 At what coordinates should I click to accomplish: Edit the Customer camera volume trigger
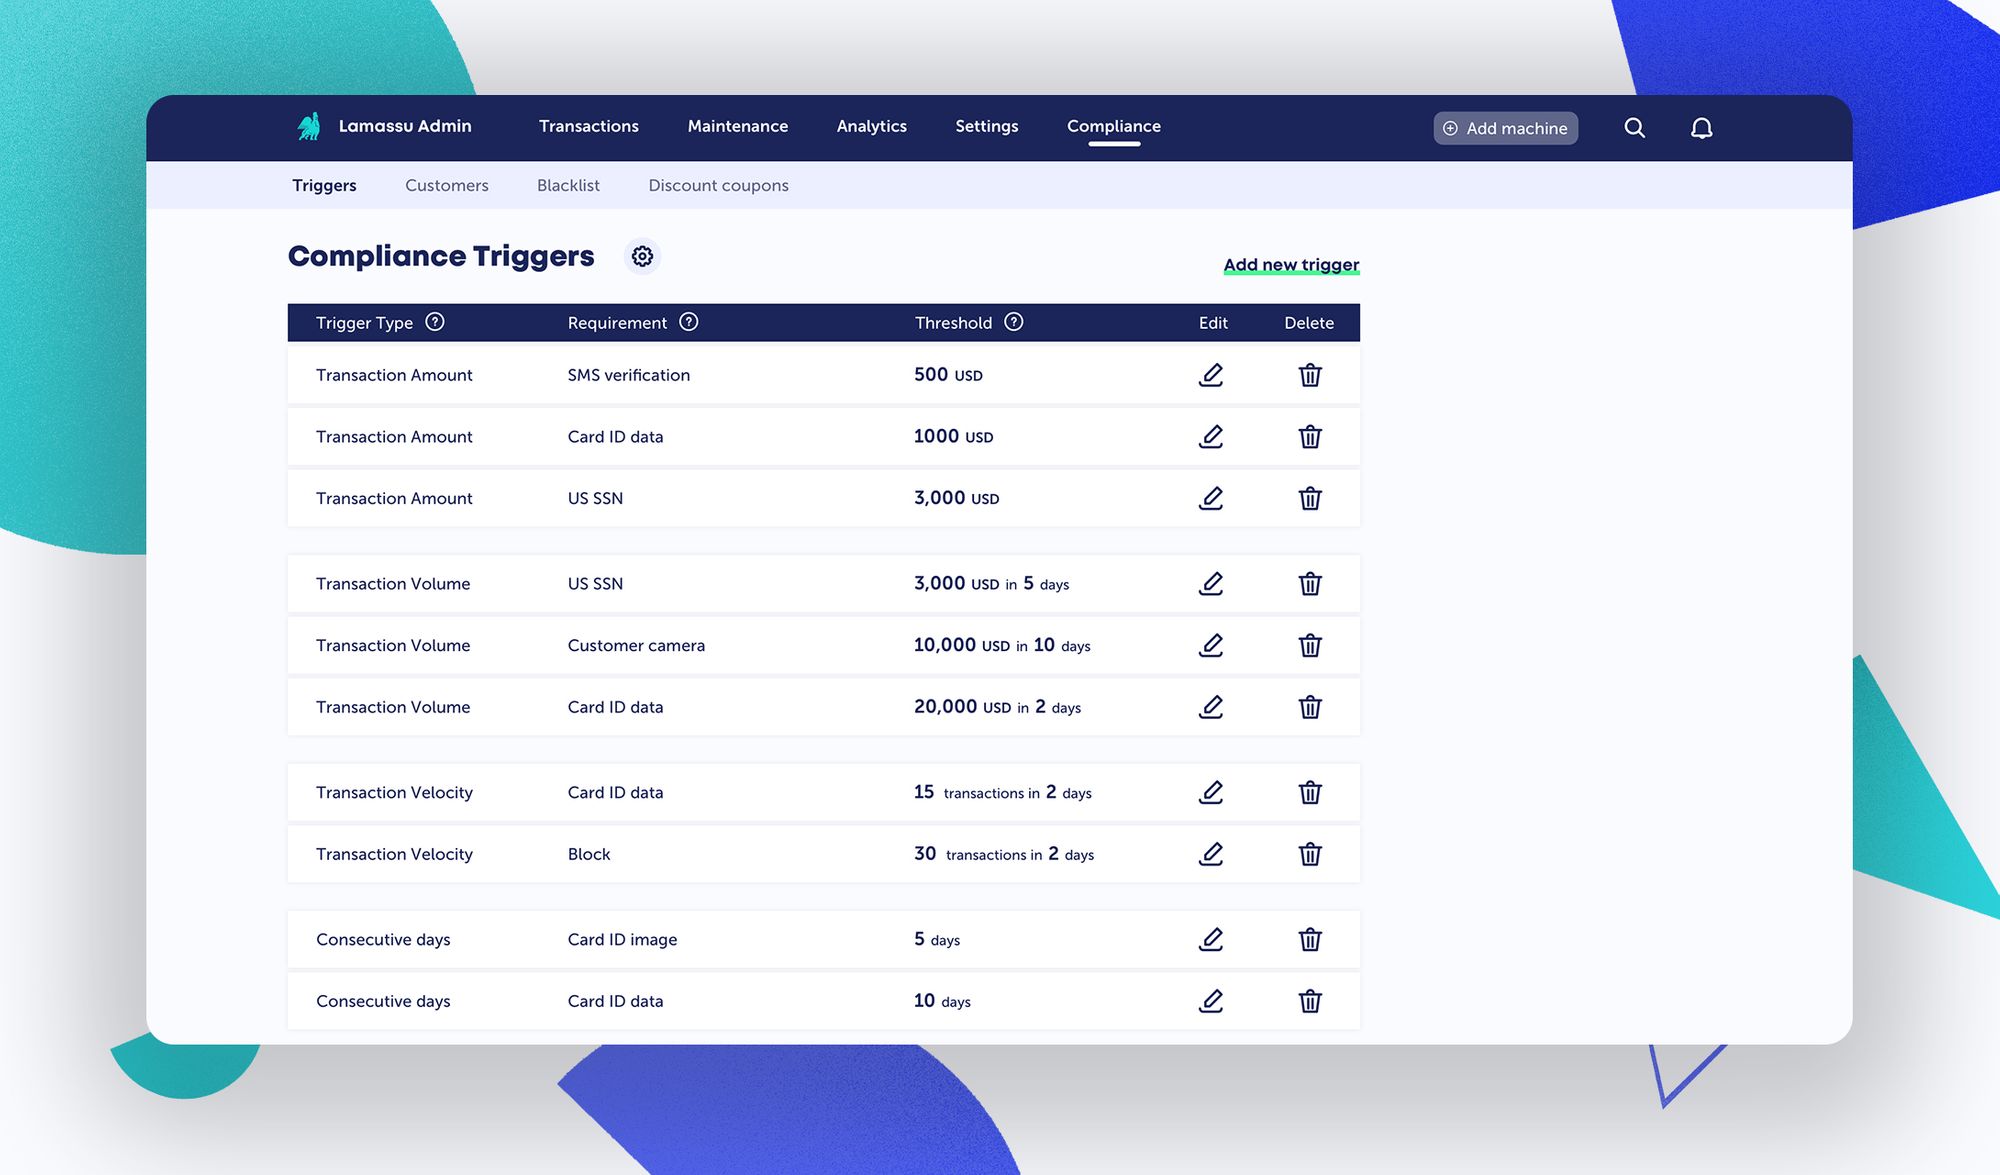pos(1210,645)
